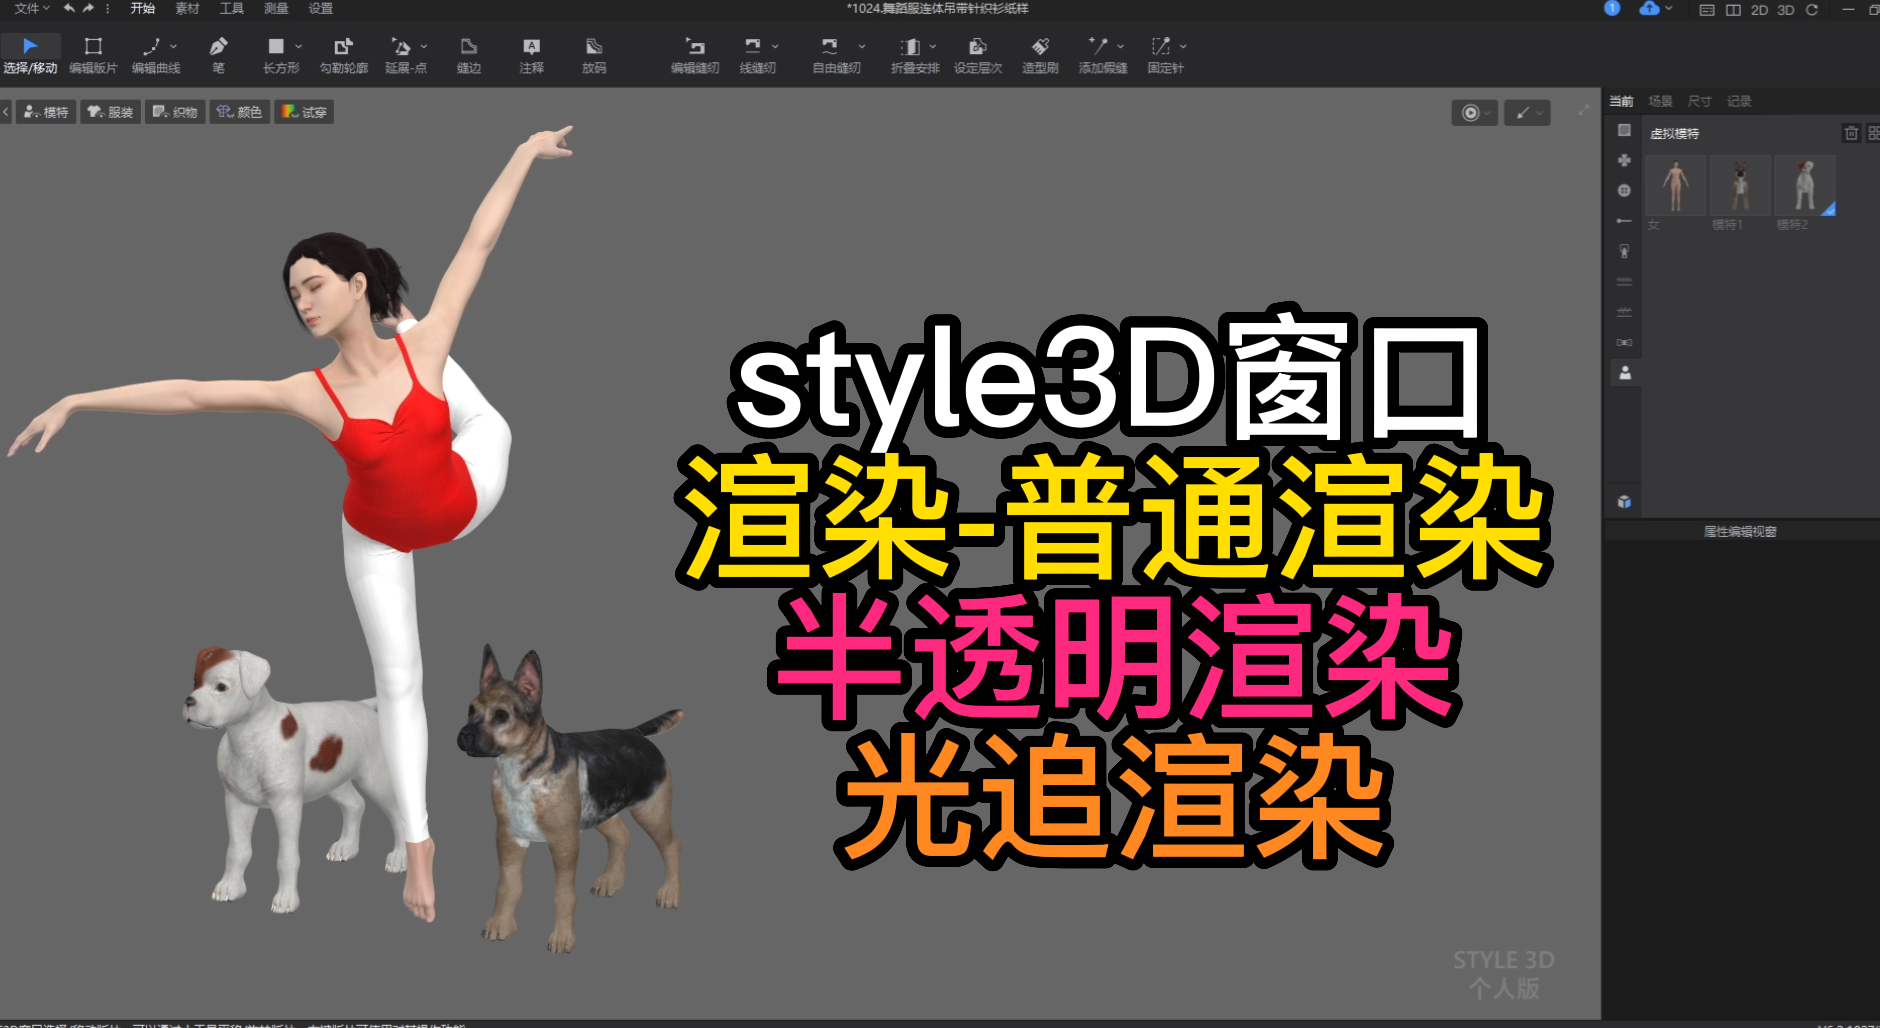The width and height of the screenshot is (1880, 1028).
Task: Choose the 自由缝纫 tool
Action: 836,55
